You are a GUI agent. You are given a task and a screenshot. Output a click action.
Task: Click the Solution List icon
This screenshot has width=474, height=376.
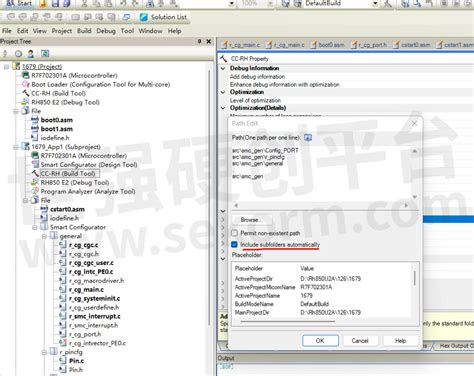(x=144, y=17)
